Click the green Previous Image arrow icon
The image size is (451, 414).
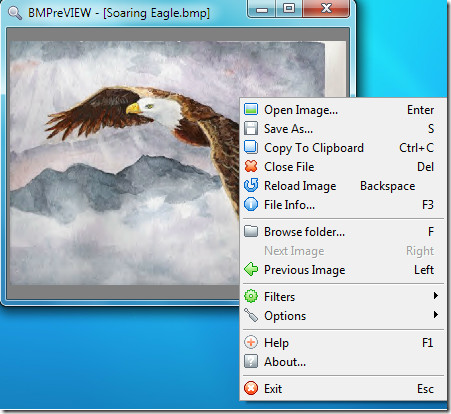[x=251, y=269]
